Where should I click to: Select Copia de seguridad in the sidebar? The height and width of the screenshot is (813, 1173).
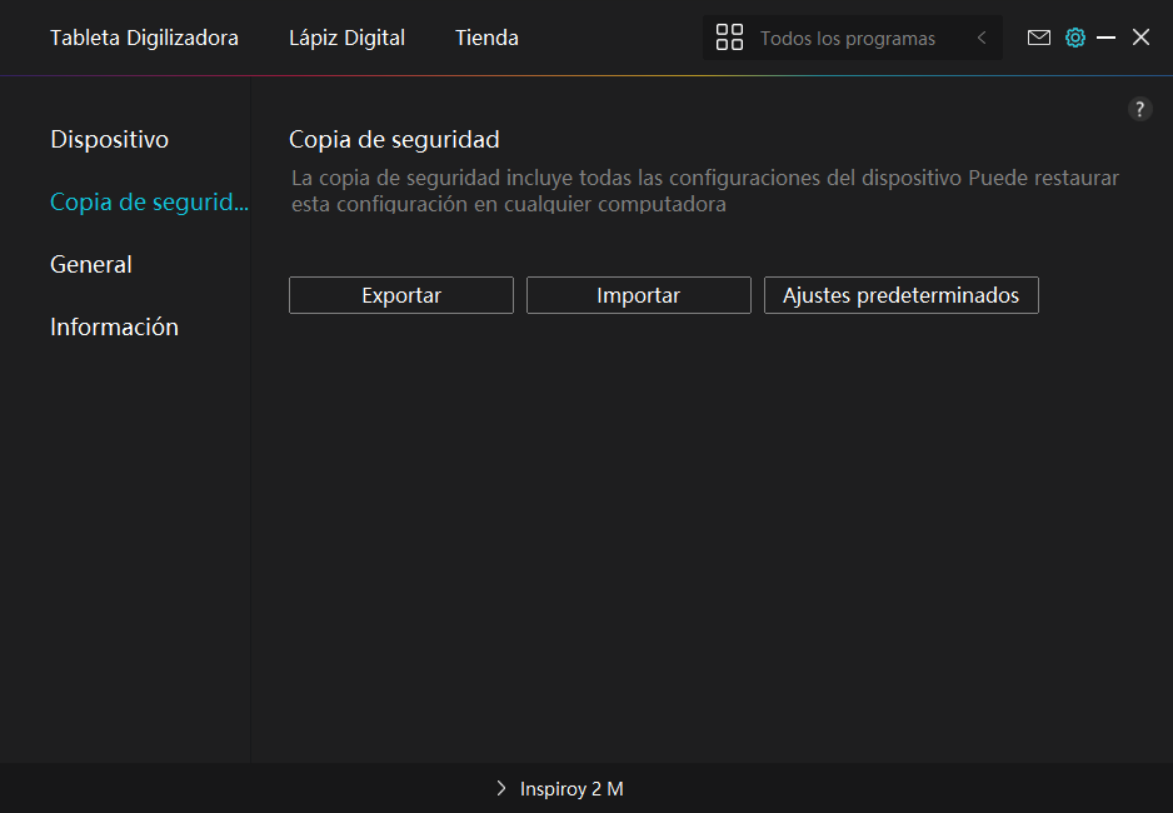click(x=148, y=202)
